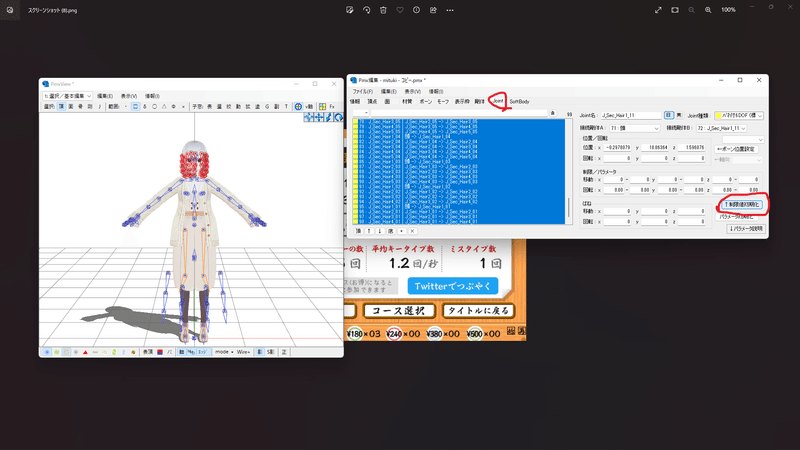Select triangle range option in PmxView toolbar
Screen dimensions: 800x450
click(164, 107)
